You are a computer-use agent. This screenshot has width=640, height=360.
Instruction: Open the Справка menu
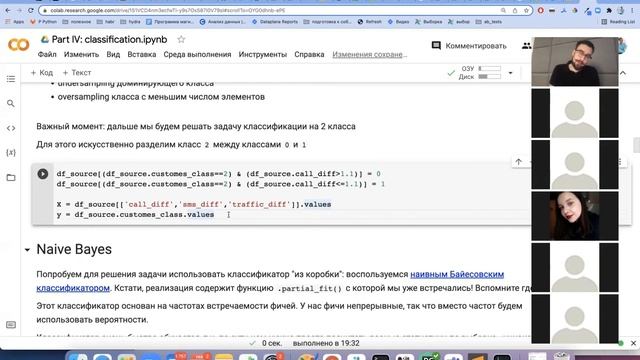tap(309, 54)
